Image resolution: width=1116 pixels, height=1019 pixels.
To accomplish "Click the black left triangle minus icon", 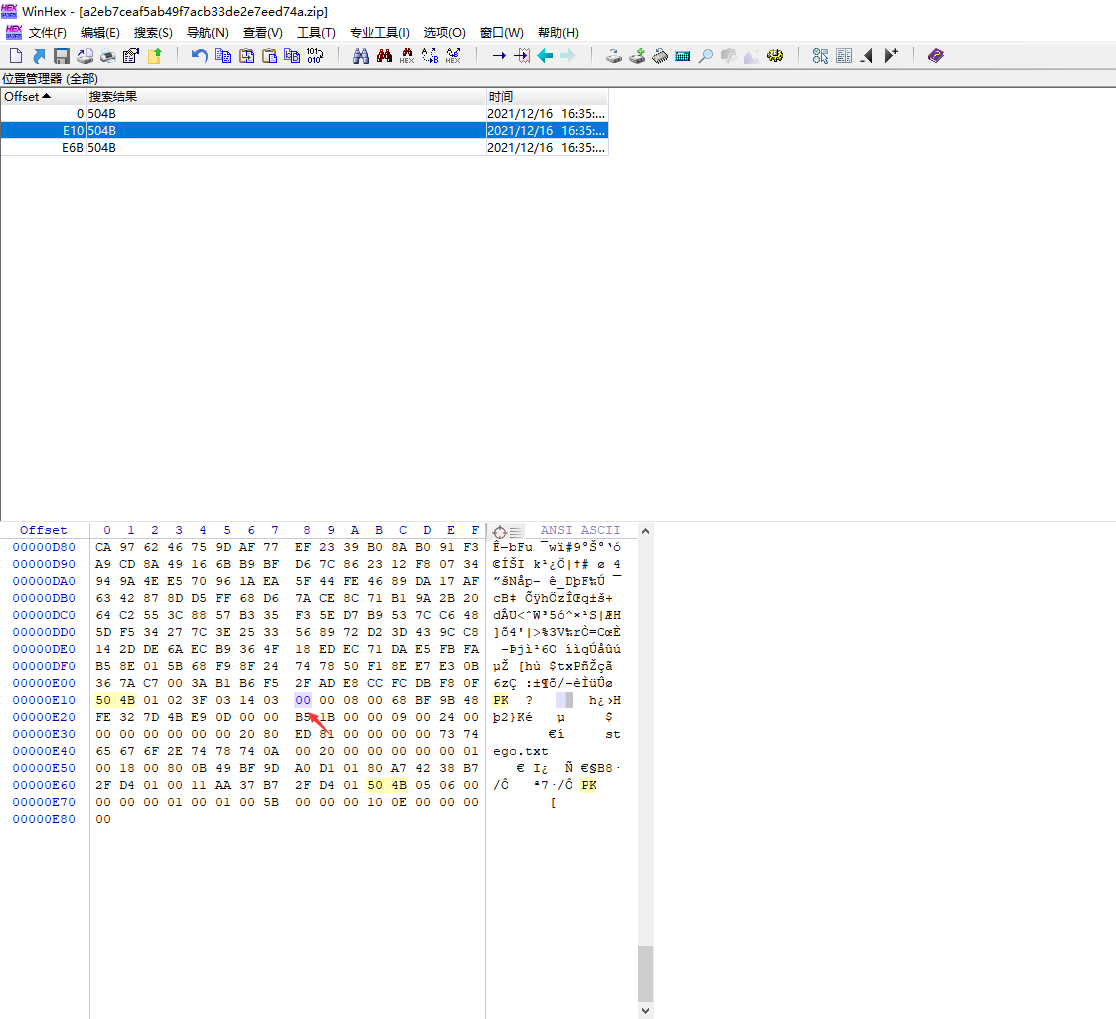I will coord(867,56).
